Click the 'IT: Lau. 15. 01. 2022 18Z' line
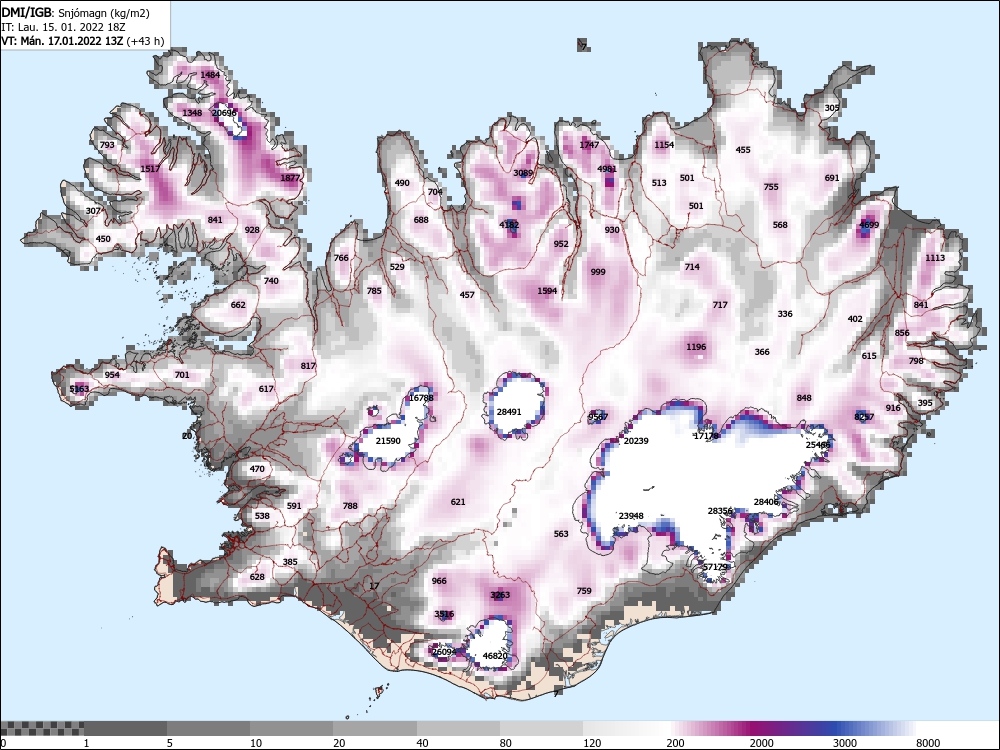Viewport: 1000px width, 750px height. pos(62,27)
